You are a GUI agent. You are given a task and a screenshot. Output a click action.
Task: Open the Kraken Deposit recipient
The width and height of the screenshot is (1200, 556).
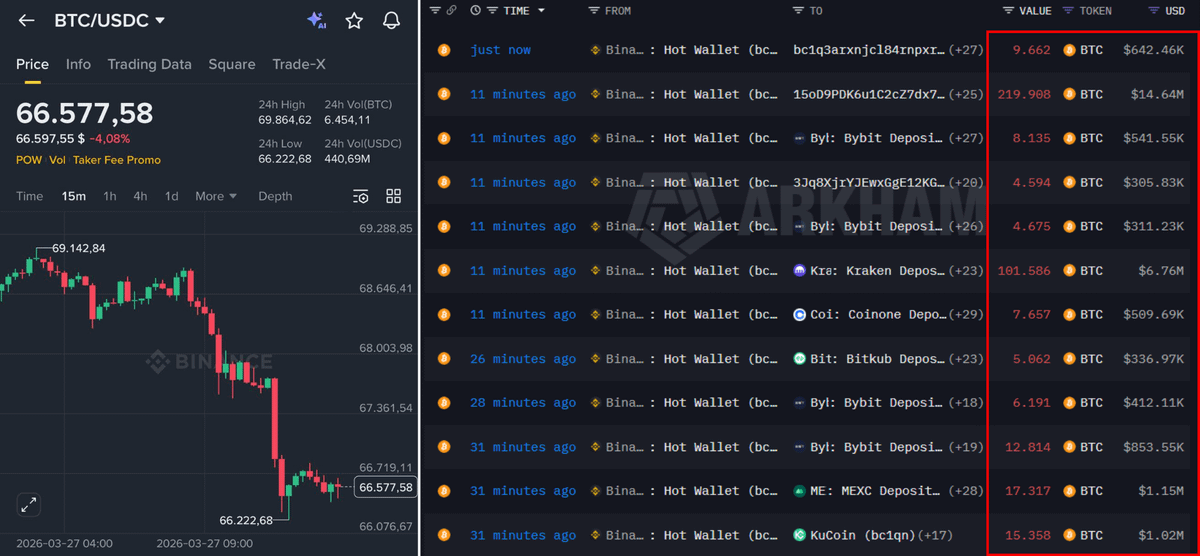coord(868,271)
